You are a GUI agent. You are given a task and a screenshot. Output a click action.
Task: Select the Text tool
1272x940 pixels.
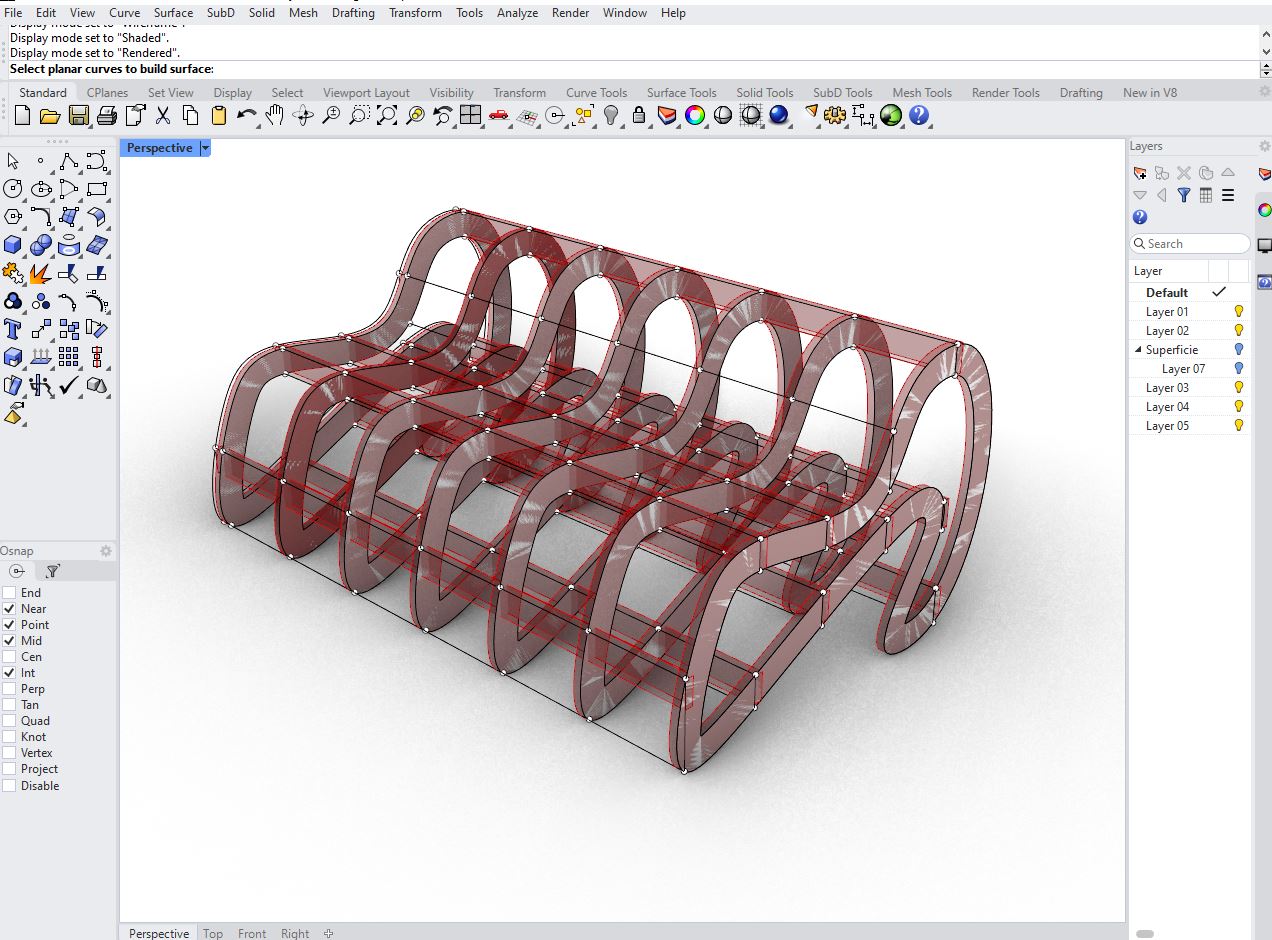tap(13, 328)
